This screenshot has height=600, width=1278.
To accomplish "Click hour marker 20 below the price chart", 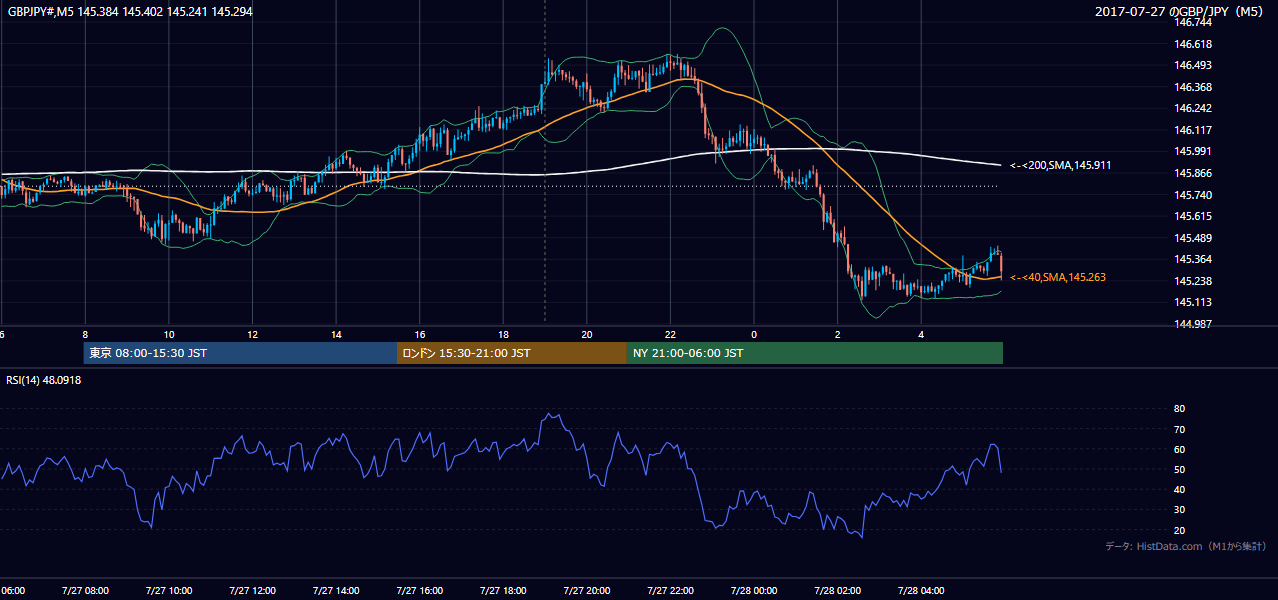I will tap(587, 334).
